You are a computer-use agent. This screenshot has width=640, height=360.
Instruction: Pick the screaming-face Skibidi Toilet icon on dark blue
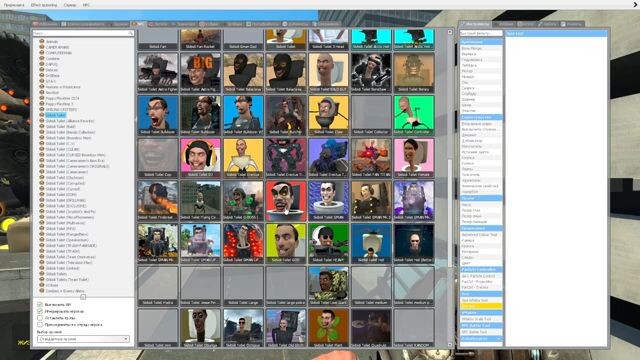point(158,115)
